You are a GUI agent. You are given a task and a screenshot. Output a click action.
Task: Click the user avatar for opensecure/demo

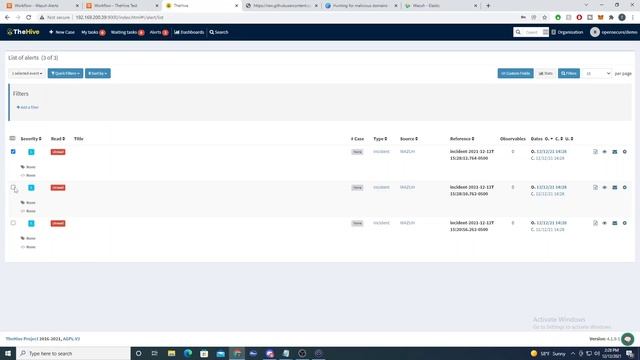coord(595,32)
